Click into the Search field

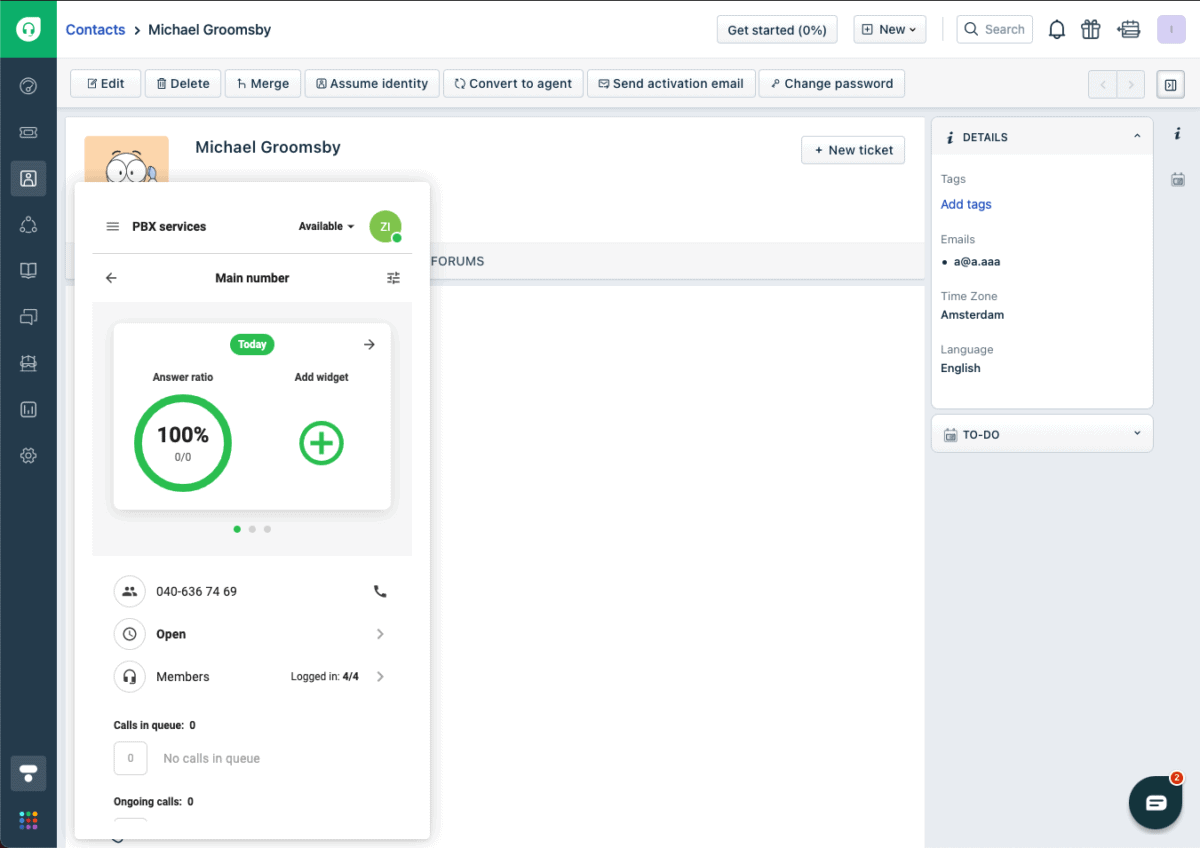coord(994,30)
